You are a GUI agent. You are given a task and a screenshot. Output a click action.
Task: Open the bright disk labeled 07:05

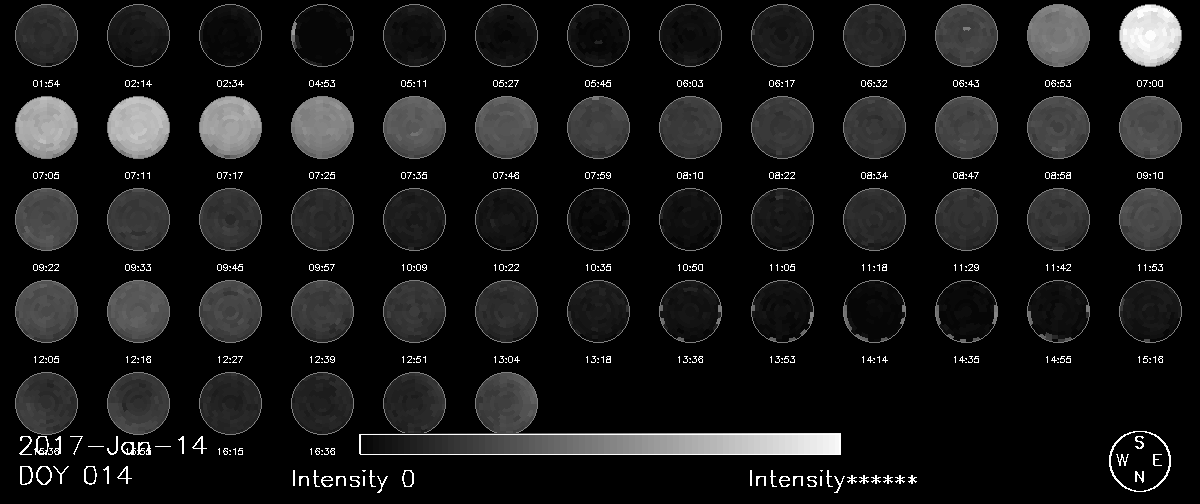pyautogui.click(x=46, y=127)
